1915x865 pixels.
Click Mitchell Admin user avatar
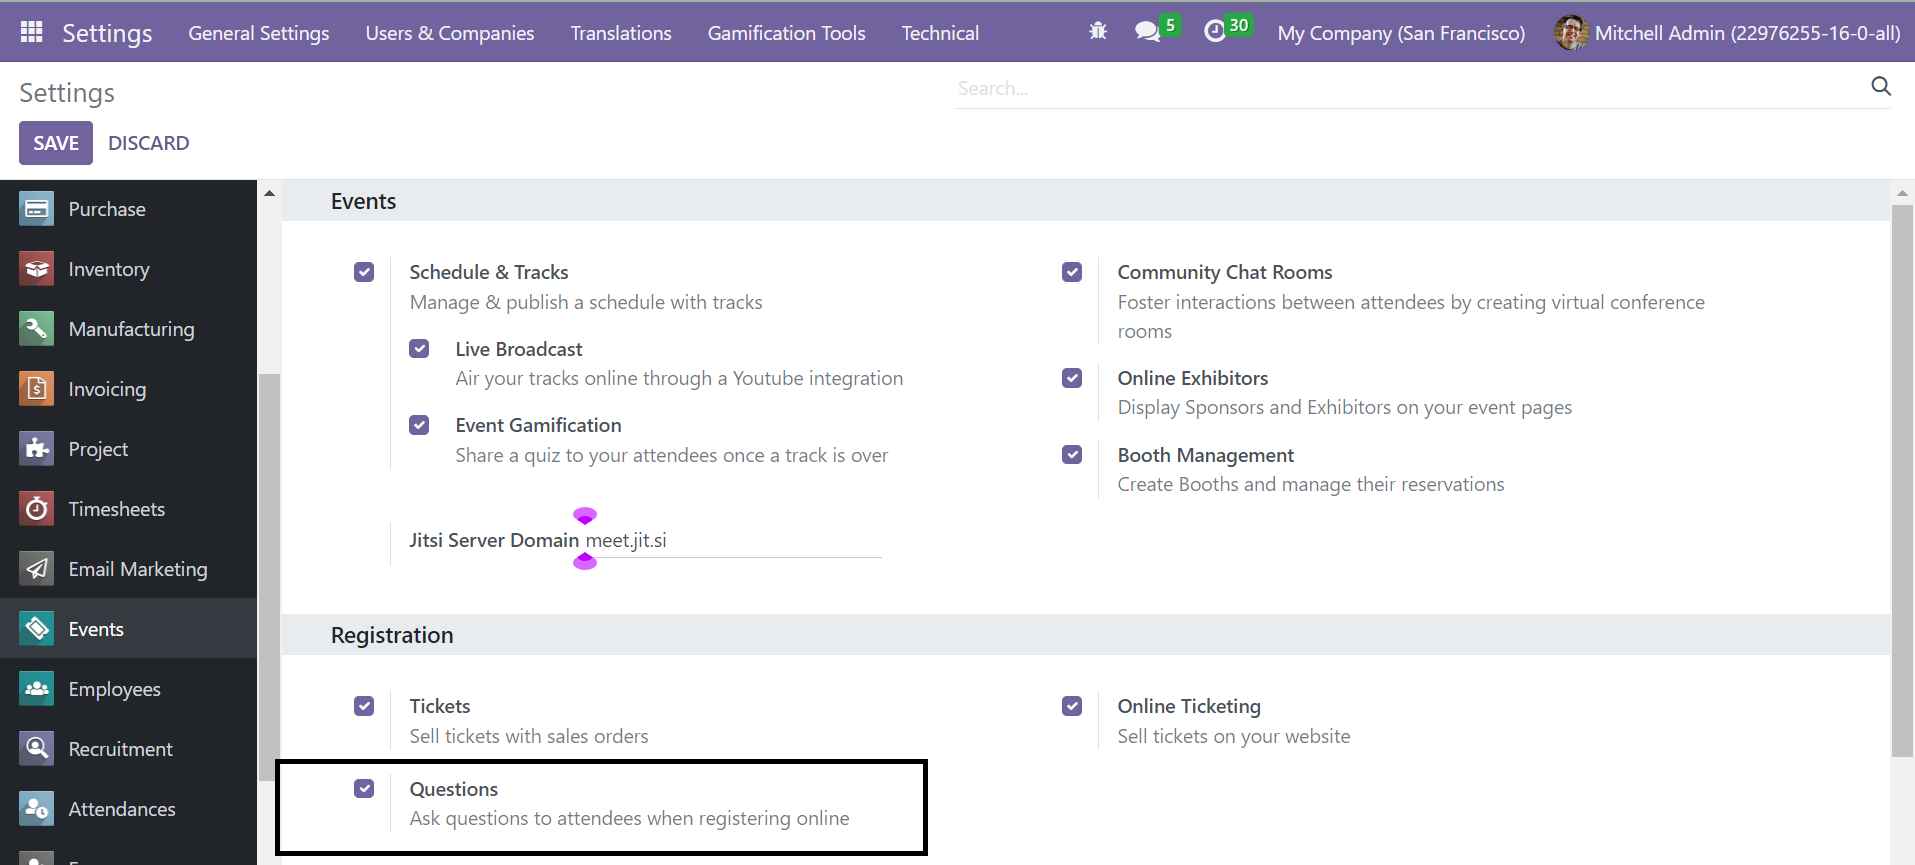[1571, 33]
